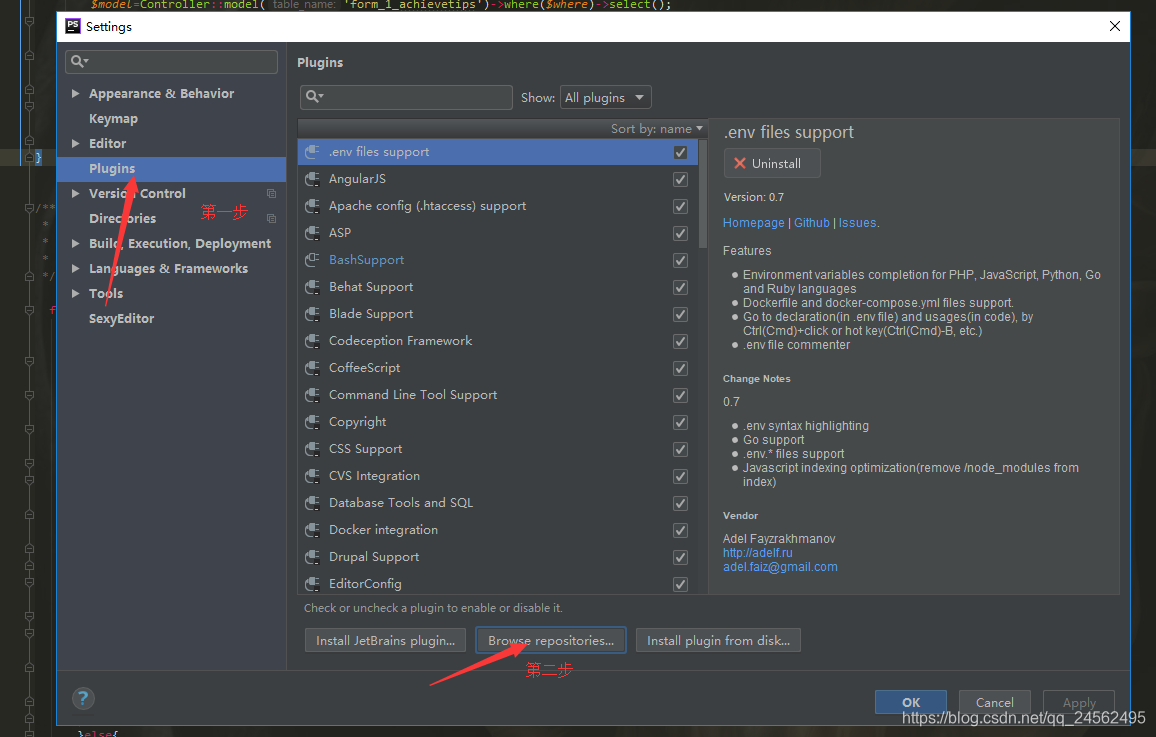Image resolution: width=1156 pixels, height=737 pixels.
Task: Click the CSS Support plugin icon
Action: click(x=313, y=449)
